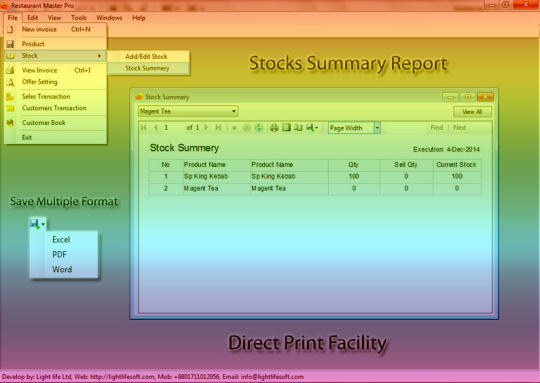Open the report export dropdown

(x=312, y=128)
